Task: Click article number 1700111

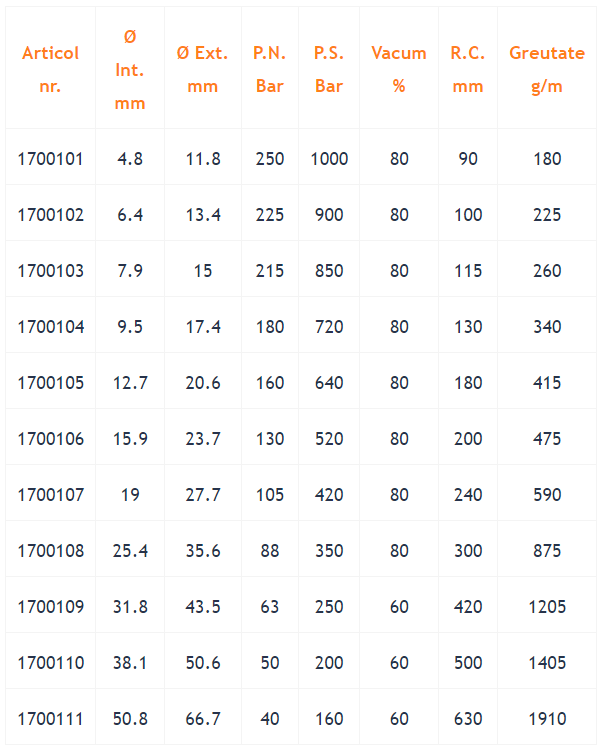Action: coord(50,719)
